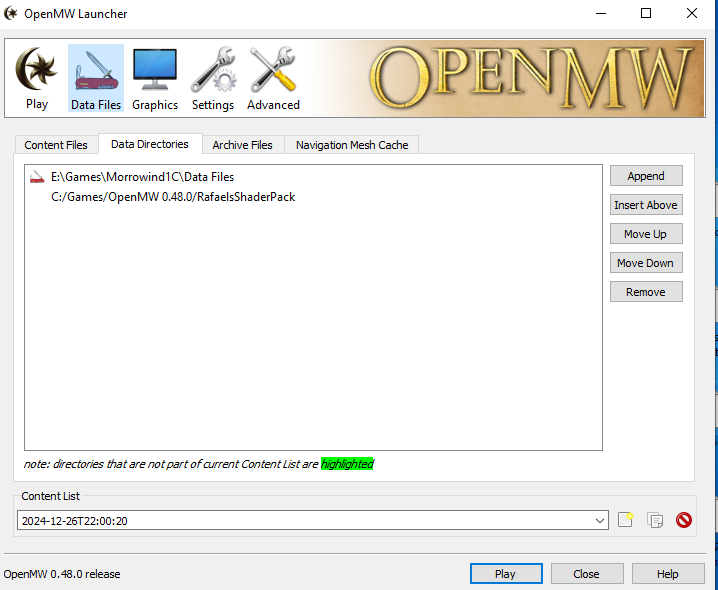
Task: Click the Insert Above button
Action: click(646, 205)
